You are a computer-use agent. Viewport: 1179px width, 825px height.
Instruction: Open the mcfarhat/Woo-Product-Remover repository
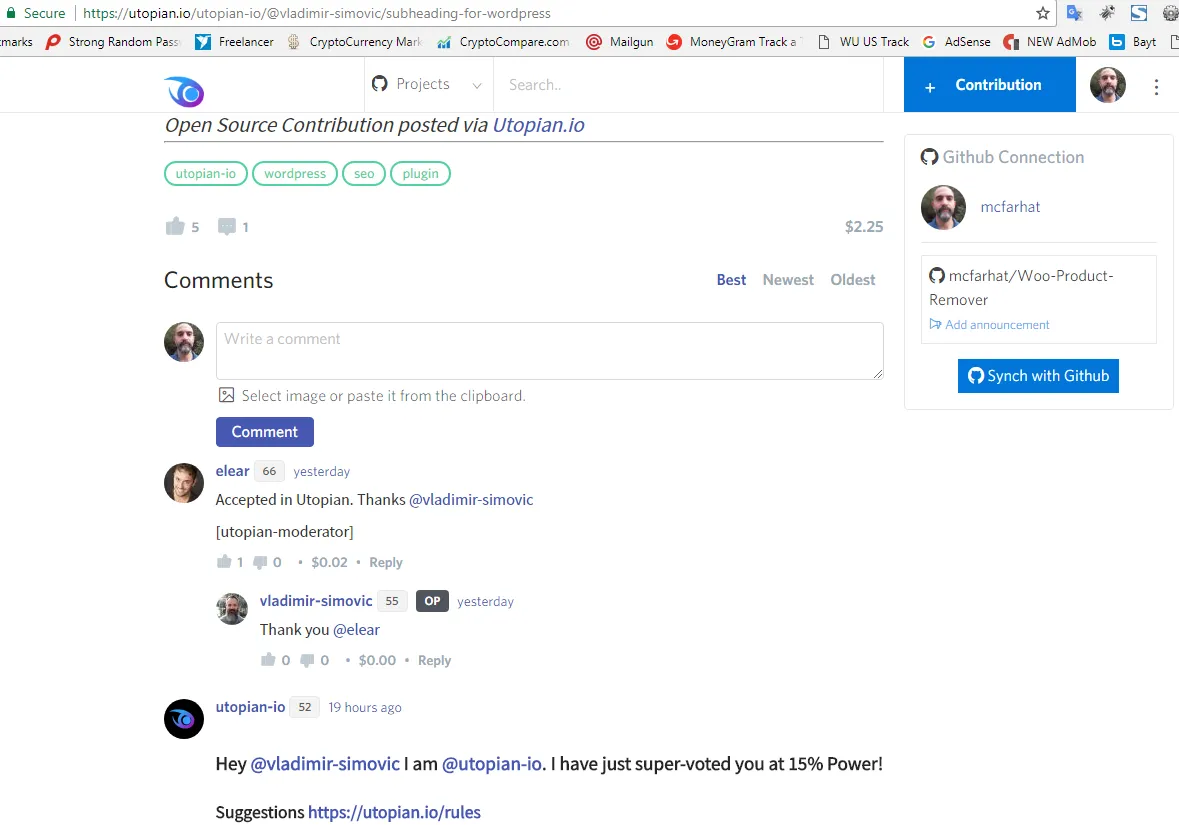click(x=1021, y=287)
